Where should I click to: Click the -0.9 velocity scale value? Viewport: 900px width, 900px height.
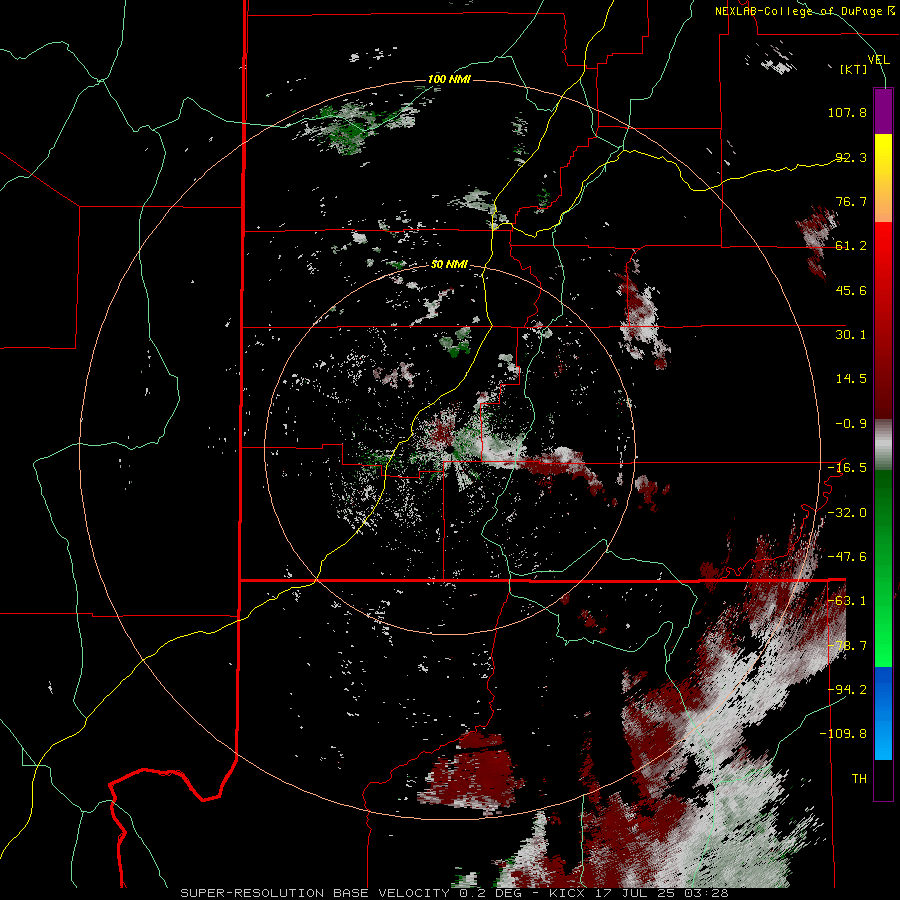click(851, 424)
